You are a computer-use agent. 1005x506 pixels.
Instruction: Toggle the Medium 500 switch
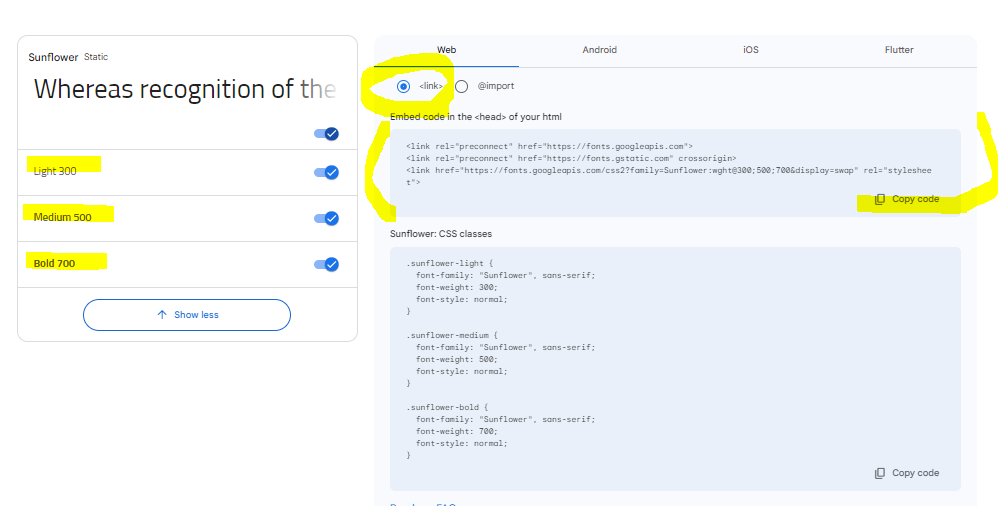(326, 219)
